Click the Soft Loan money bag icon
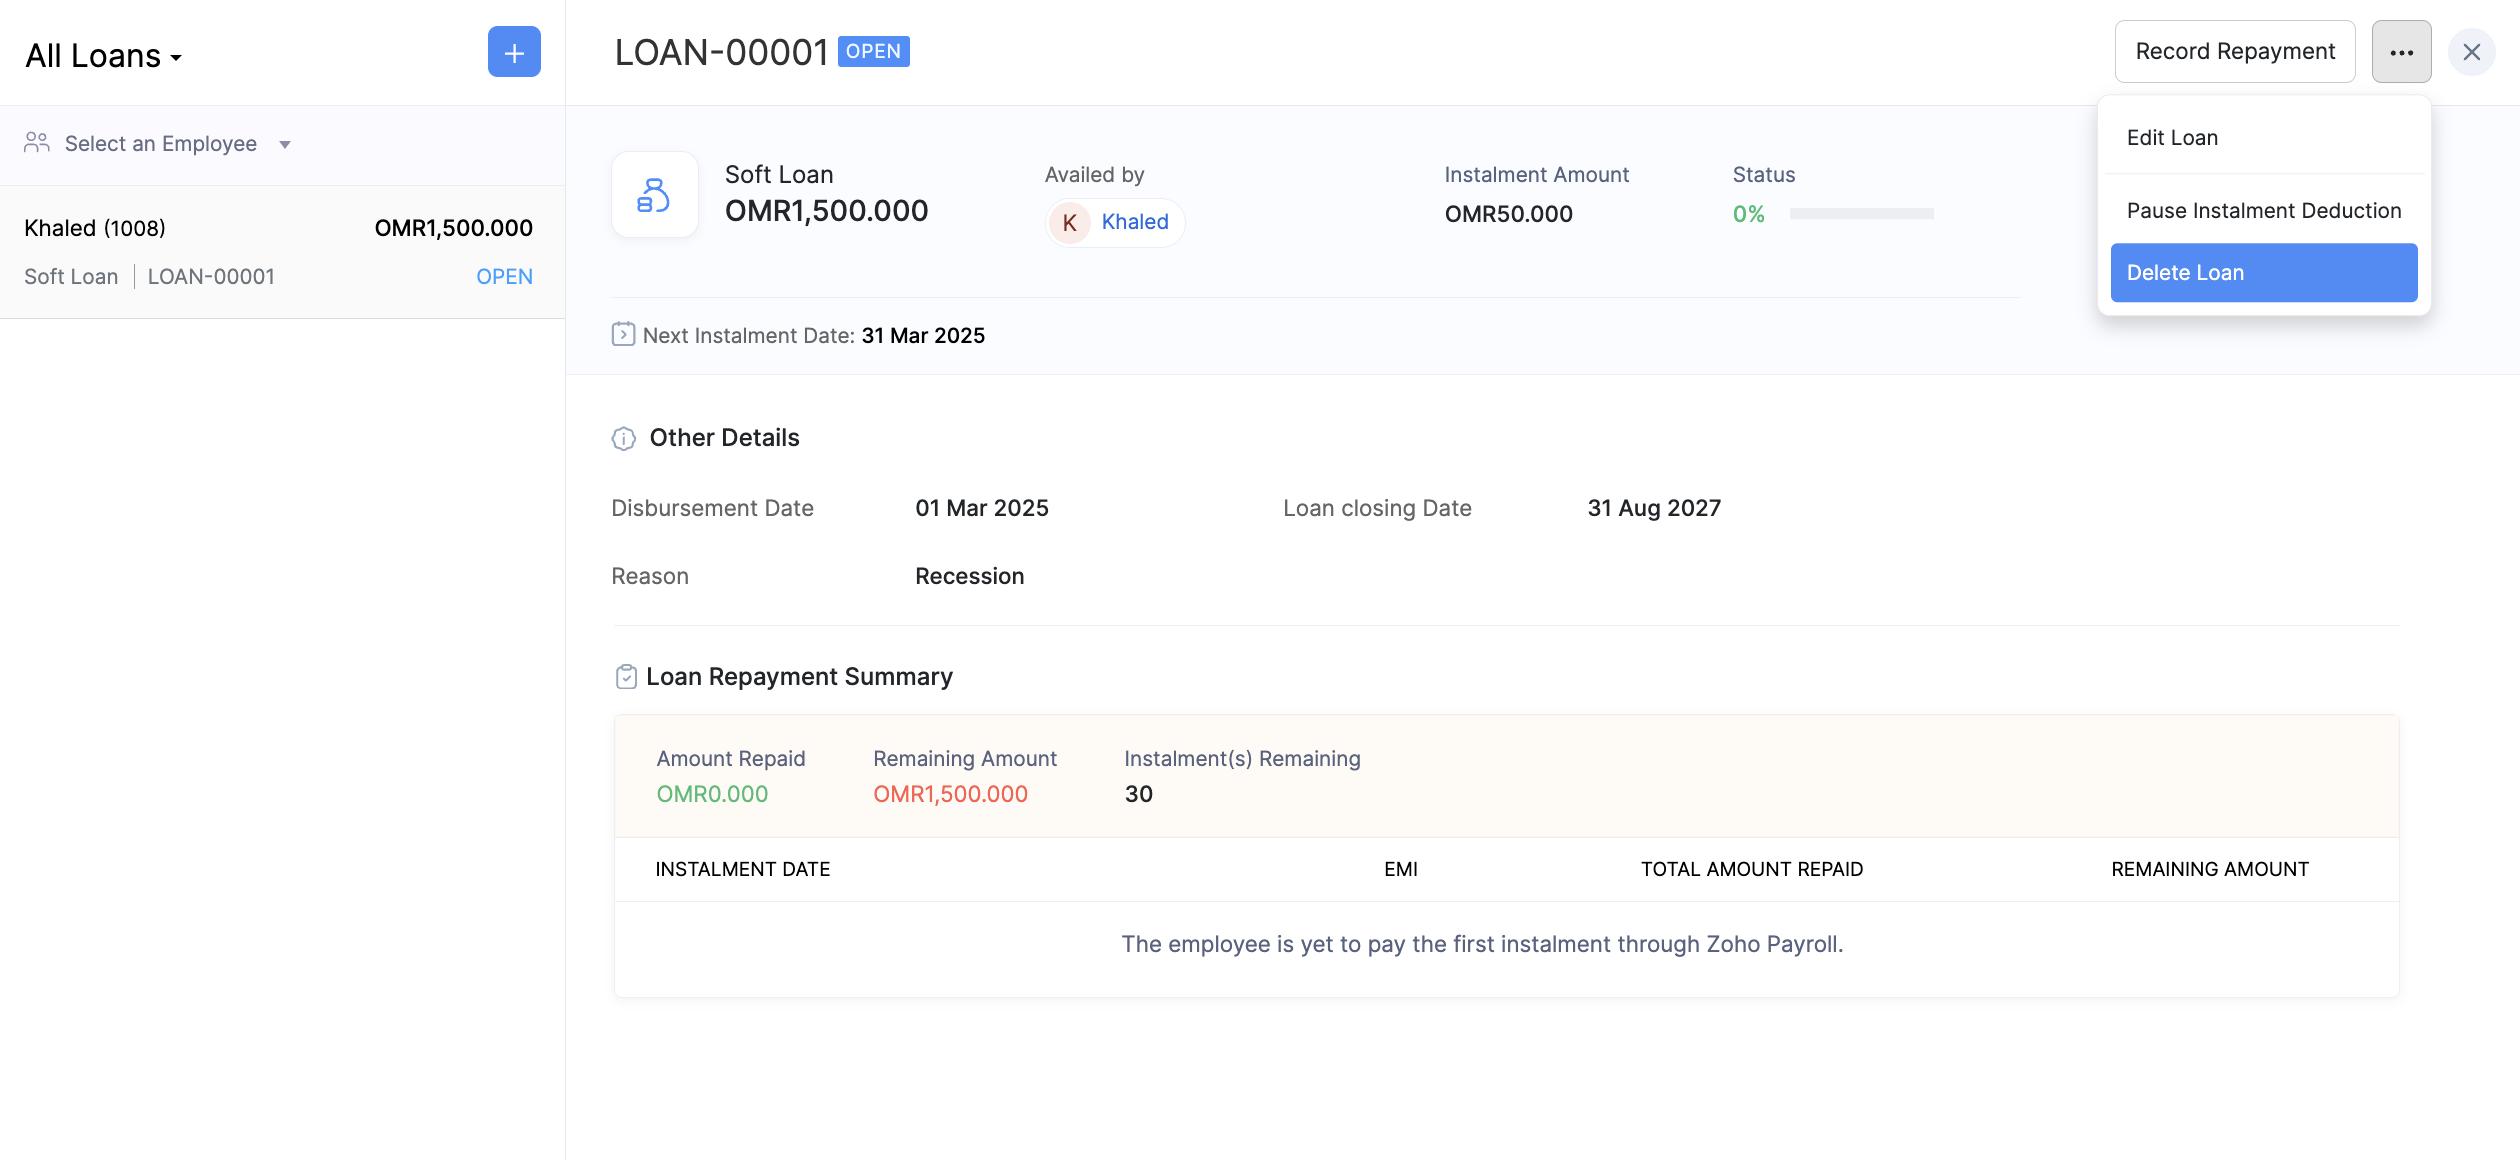 coord(654,195)
